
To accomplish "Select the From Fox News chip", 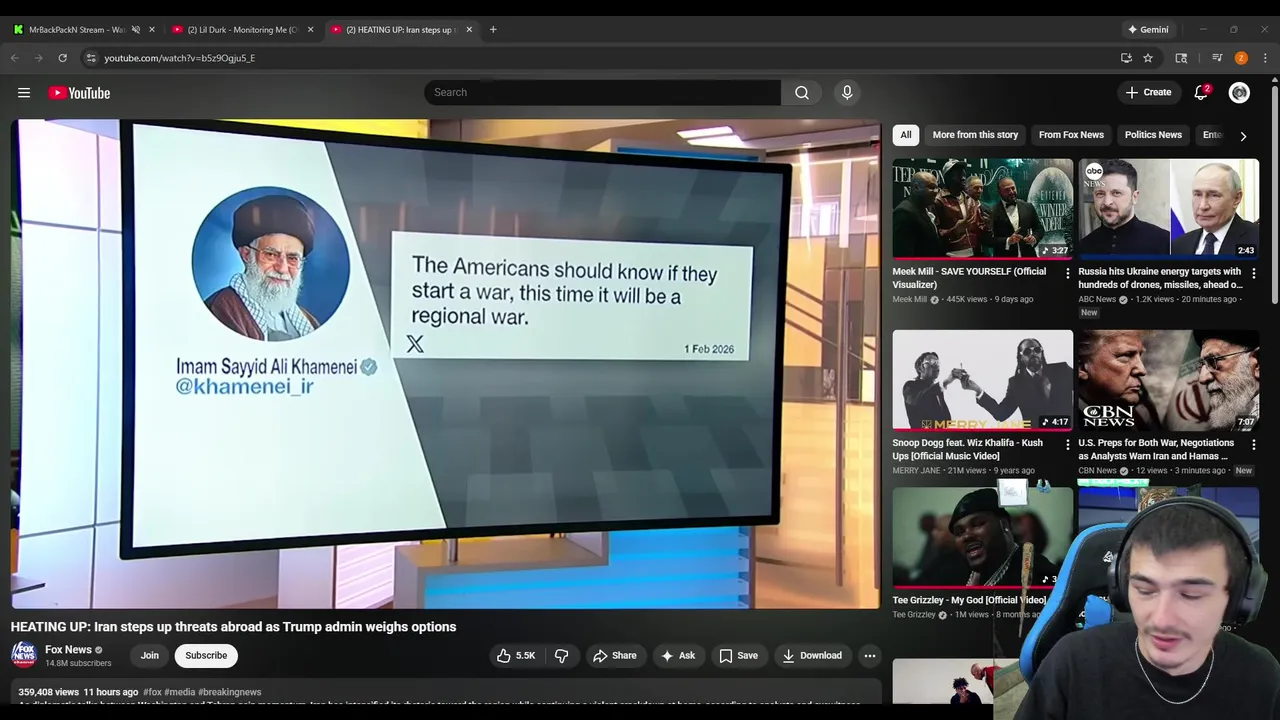I will [x=1071, y=135].
